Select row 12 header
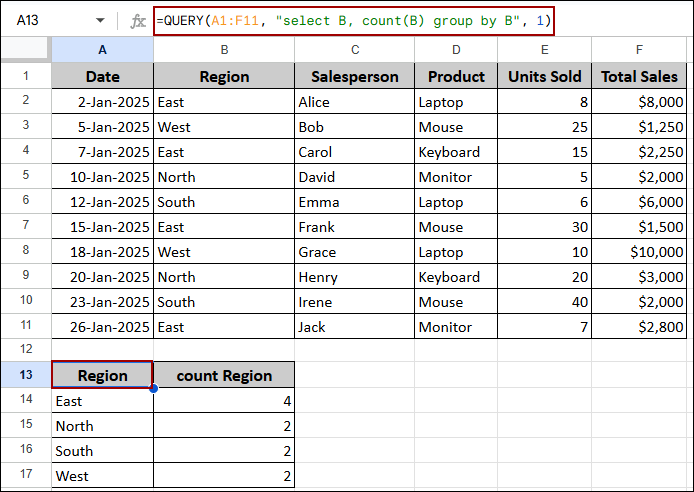This screenshot has width=694, height=492. click(26, 349)
